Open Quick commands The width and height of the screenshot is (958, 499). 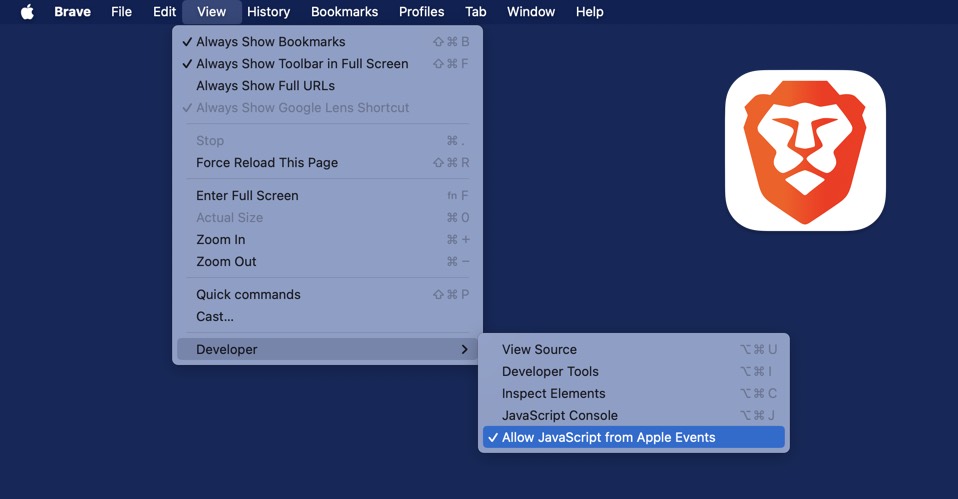point(327,294)
